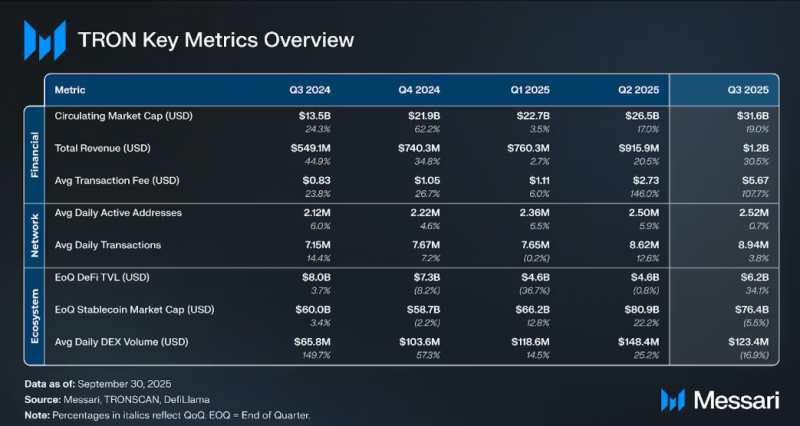
Task: Select the Ecosystem section label
Action: pos(34,316)
